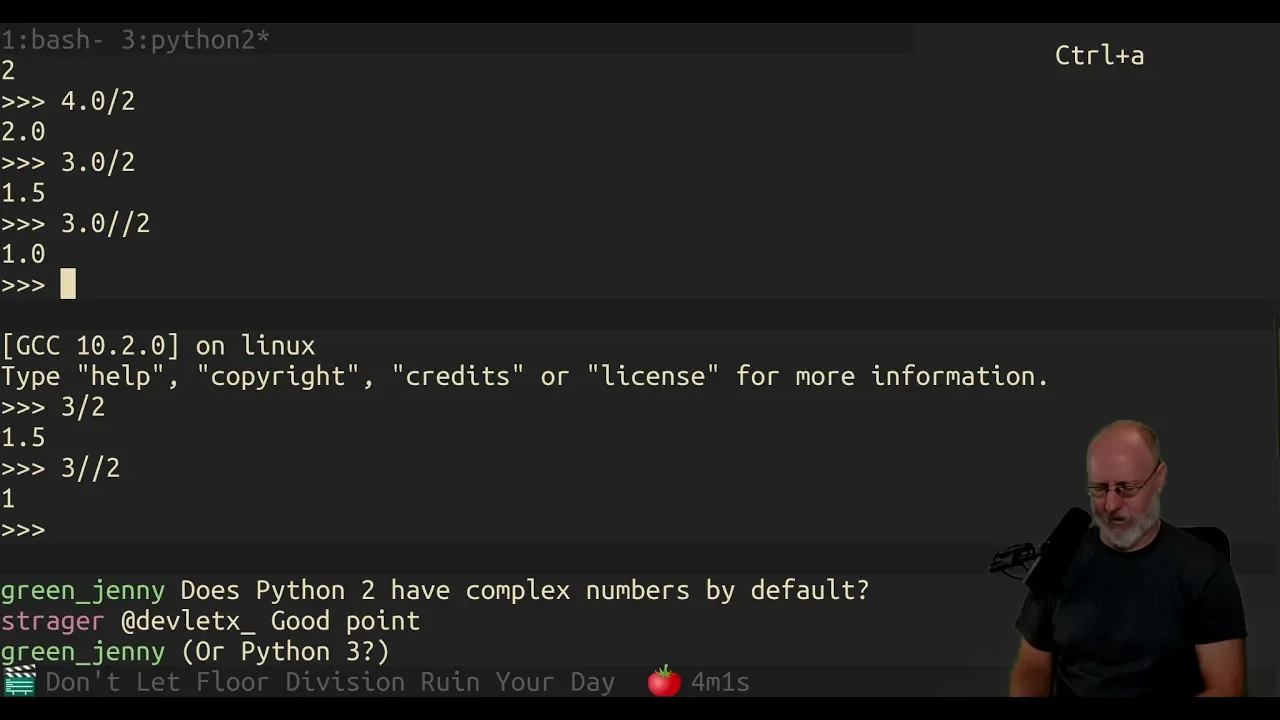Click the clapperboard icon in the status bar
This screenshot has width=1280, height=720.
point(19,682)
